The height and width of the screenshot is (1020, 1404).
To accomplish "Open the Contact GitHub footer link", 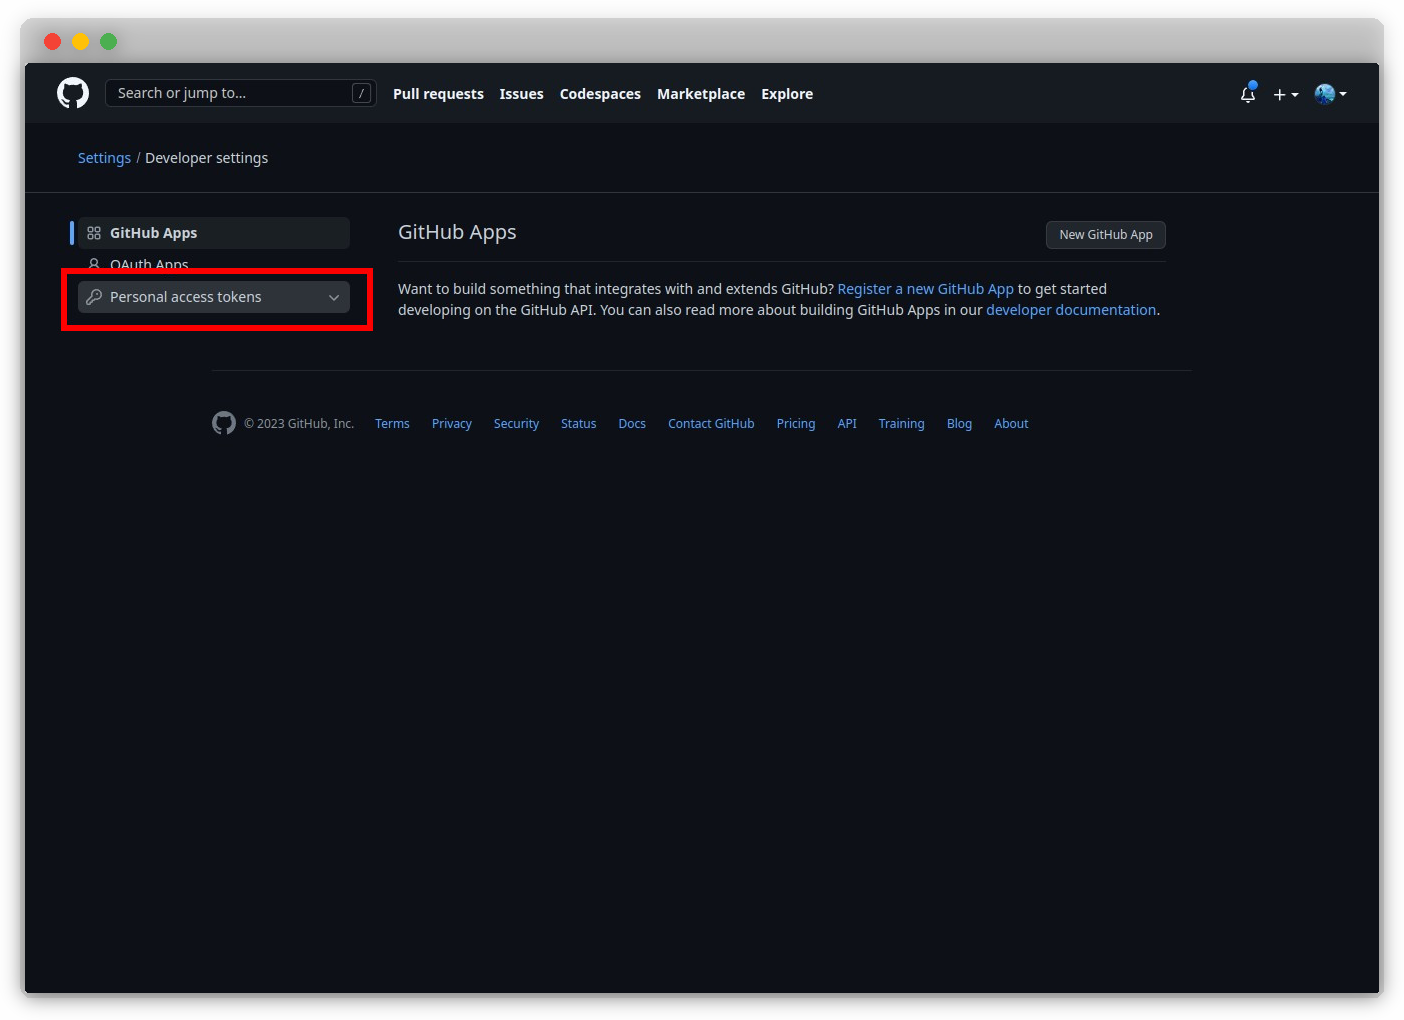I will click(x=711, y=424).
